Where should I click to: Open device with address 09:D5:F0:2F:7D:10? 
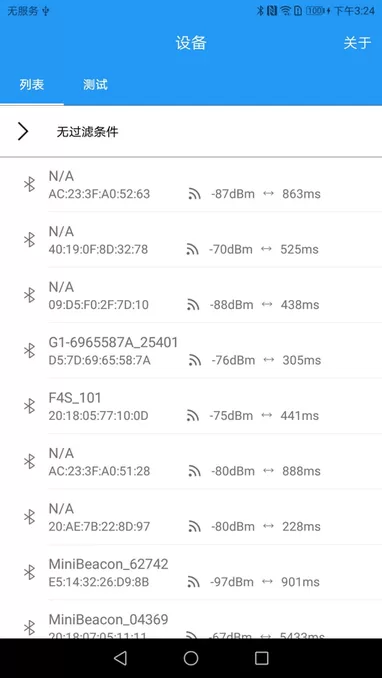tap(191, 295)
